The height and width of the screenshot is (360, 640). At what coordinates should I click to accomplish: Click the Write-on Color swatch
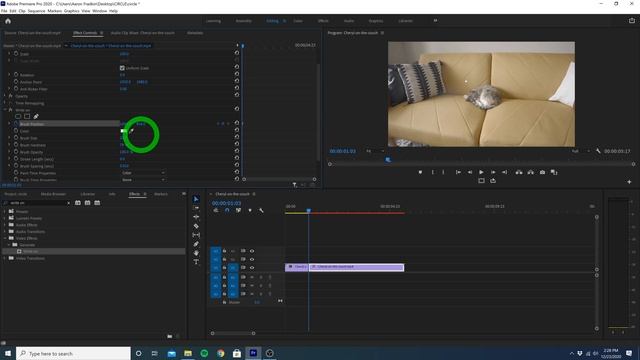tap(124, 131)
